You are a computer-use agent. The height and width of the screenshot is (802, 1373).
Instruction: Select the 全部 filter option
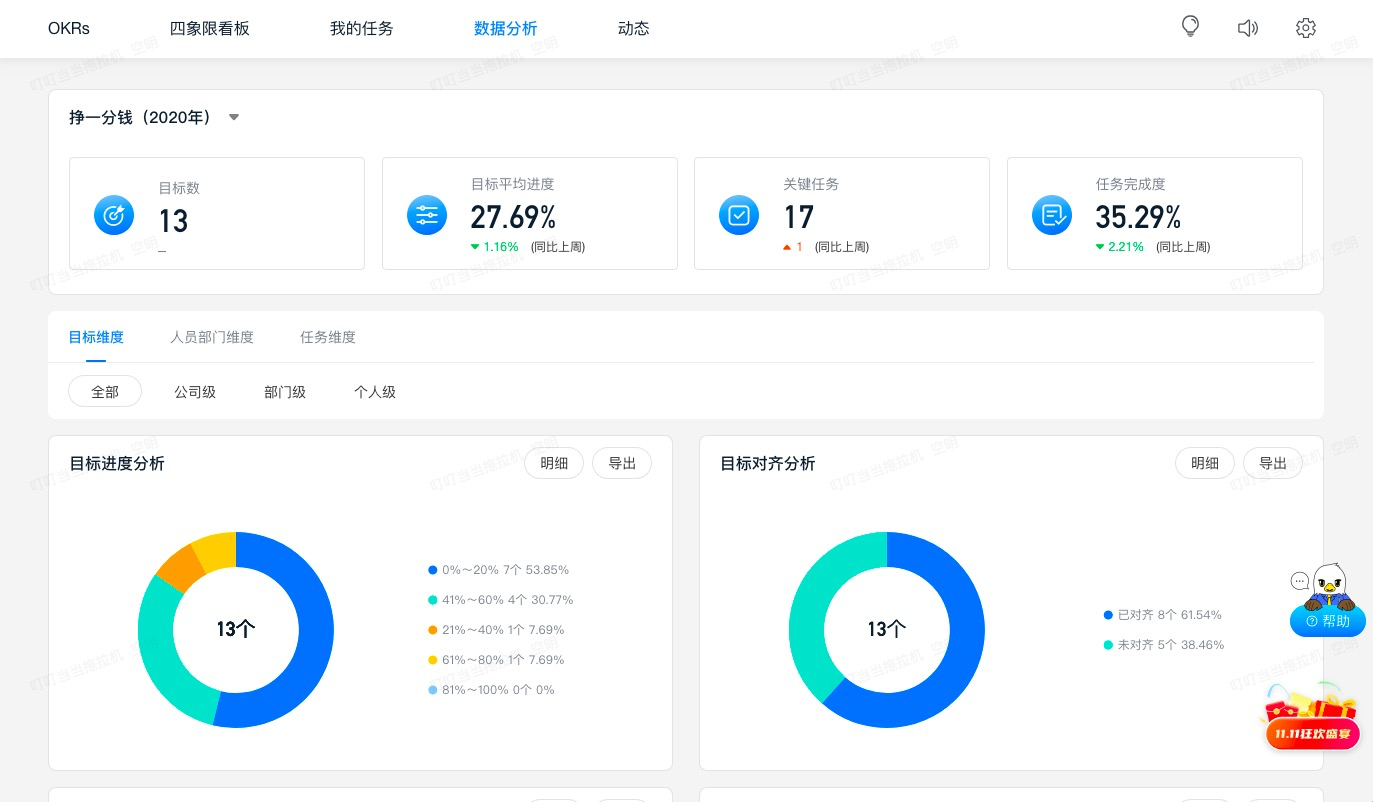pyautogui.click(x=105, y=392)
